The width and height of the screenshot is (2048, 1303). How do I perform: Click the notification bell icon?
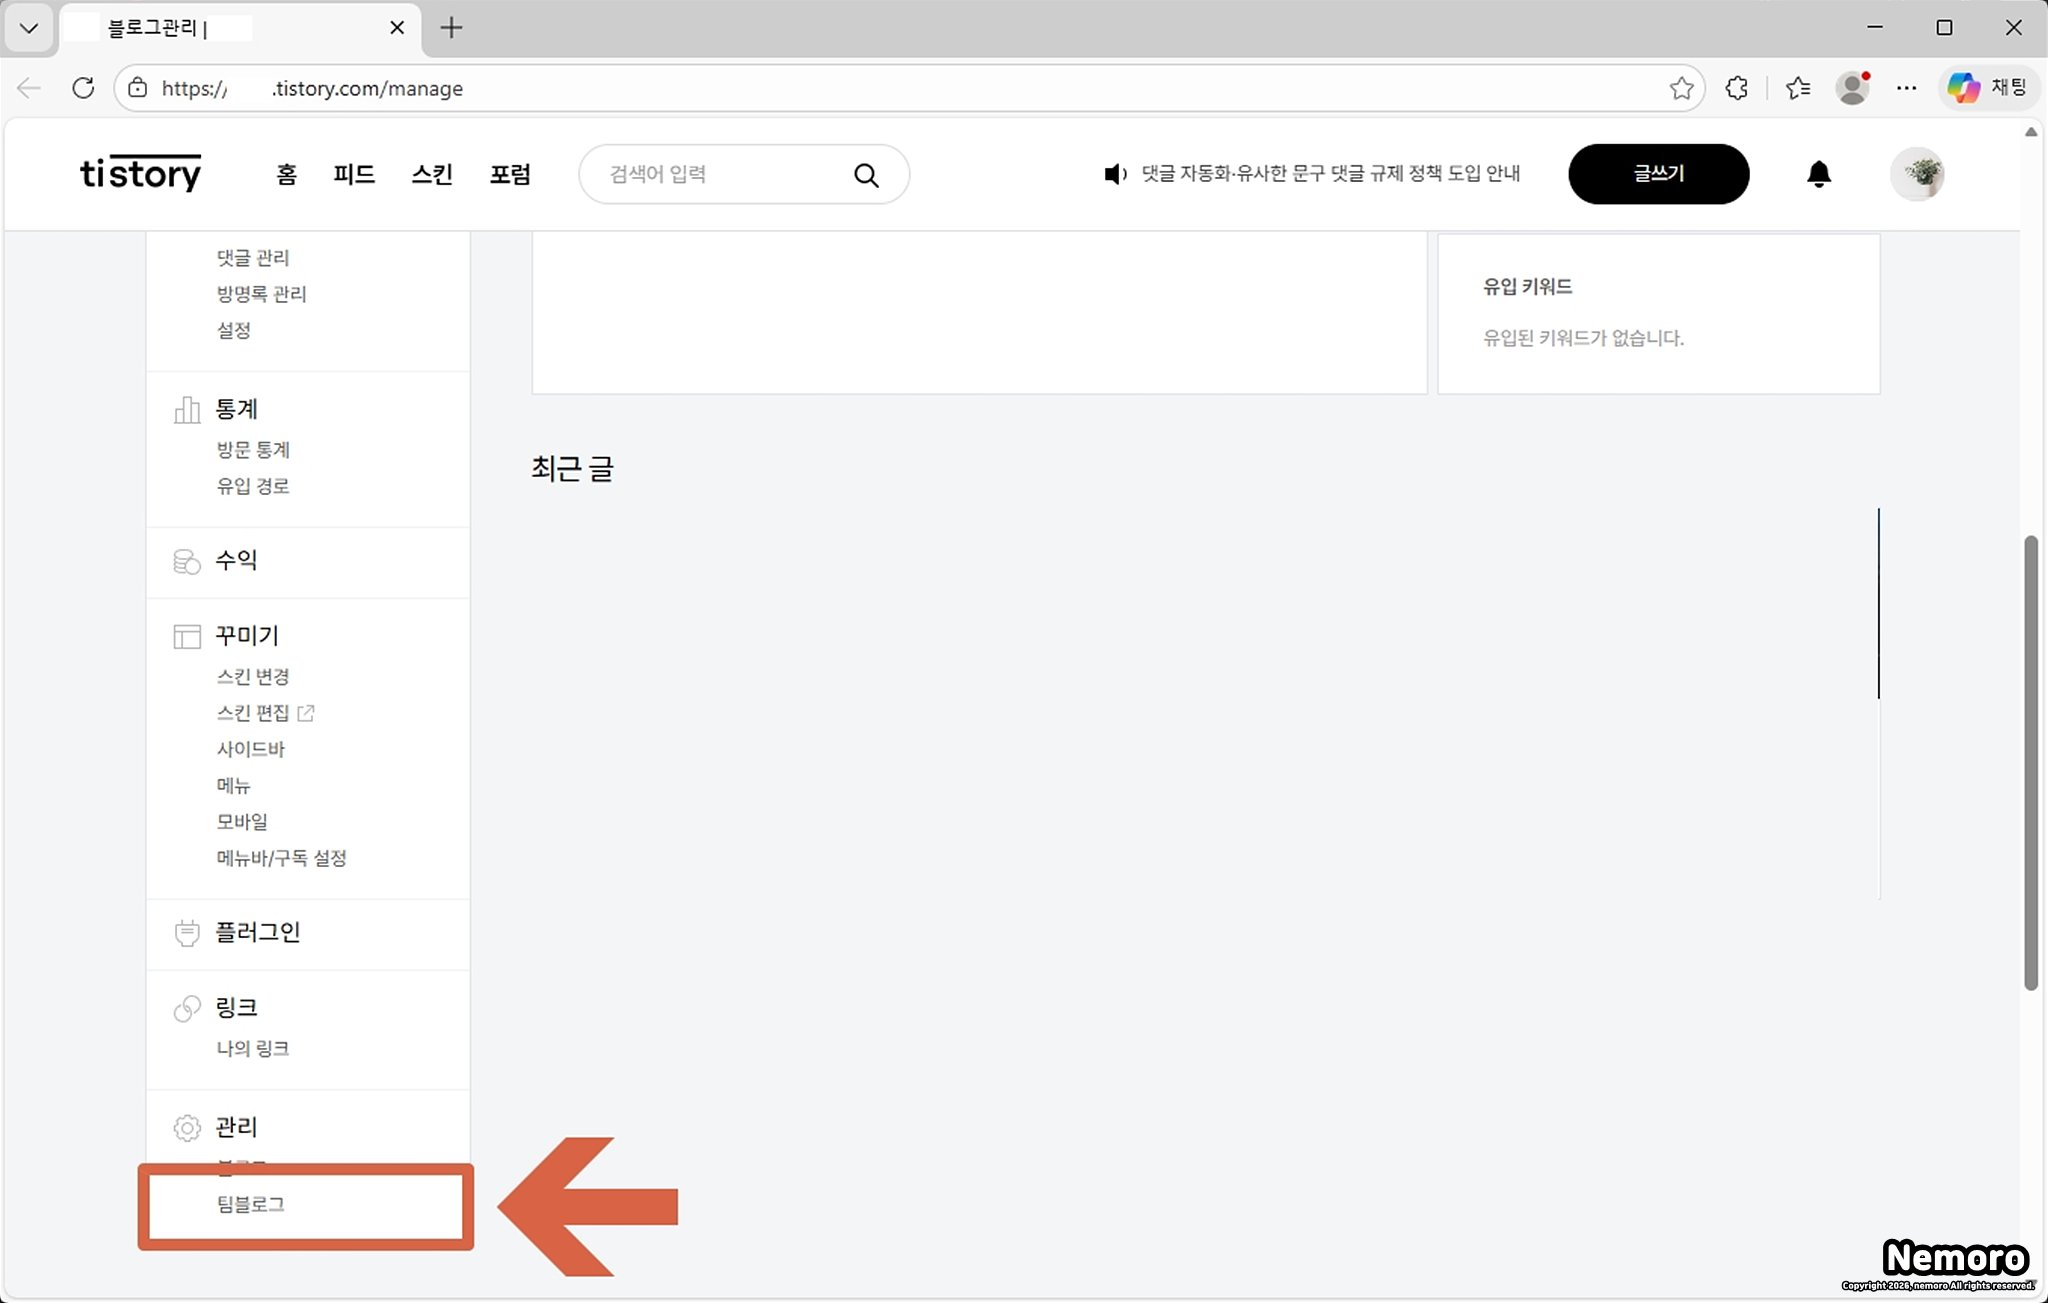(1818, 174)
